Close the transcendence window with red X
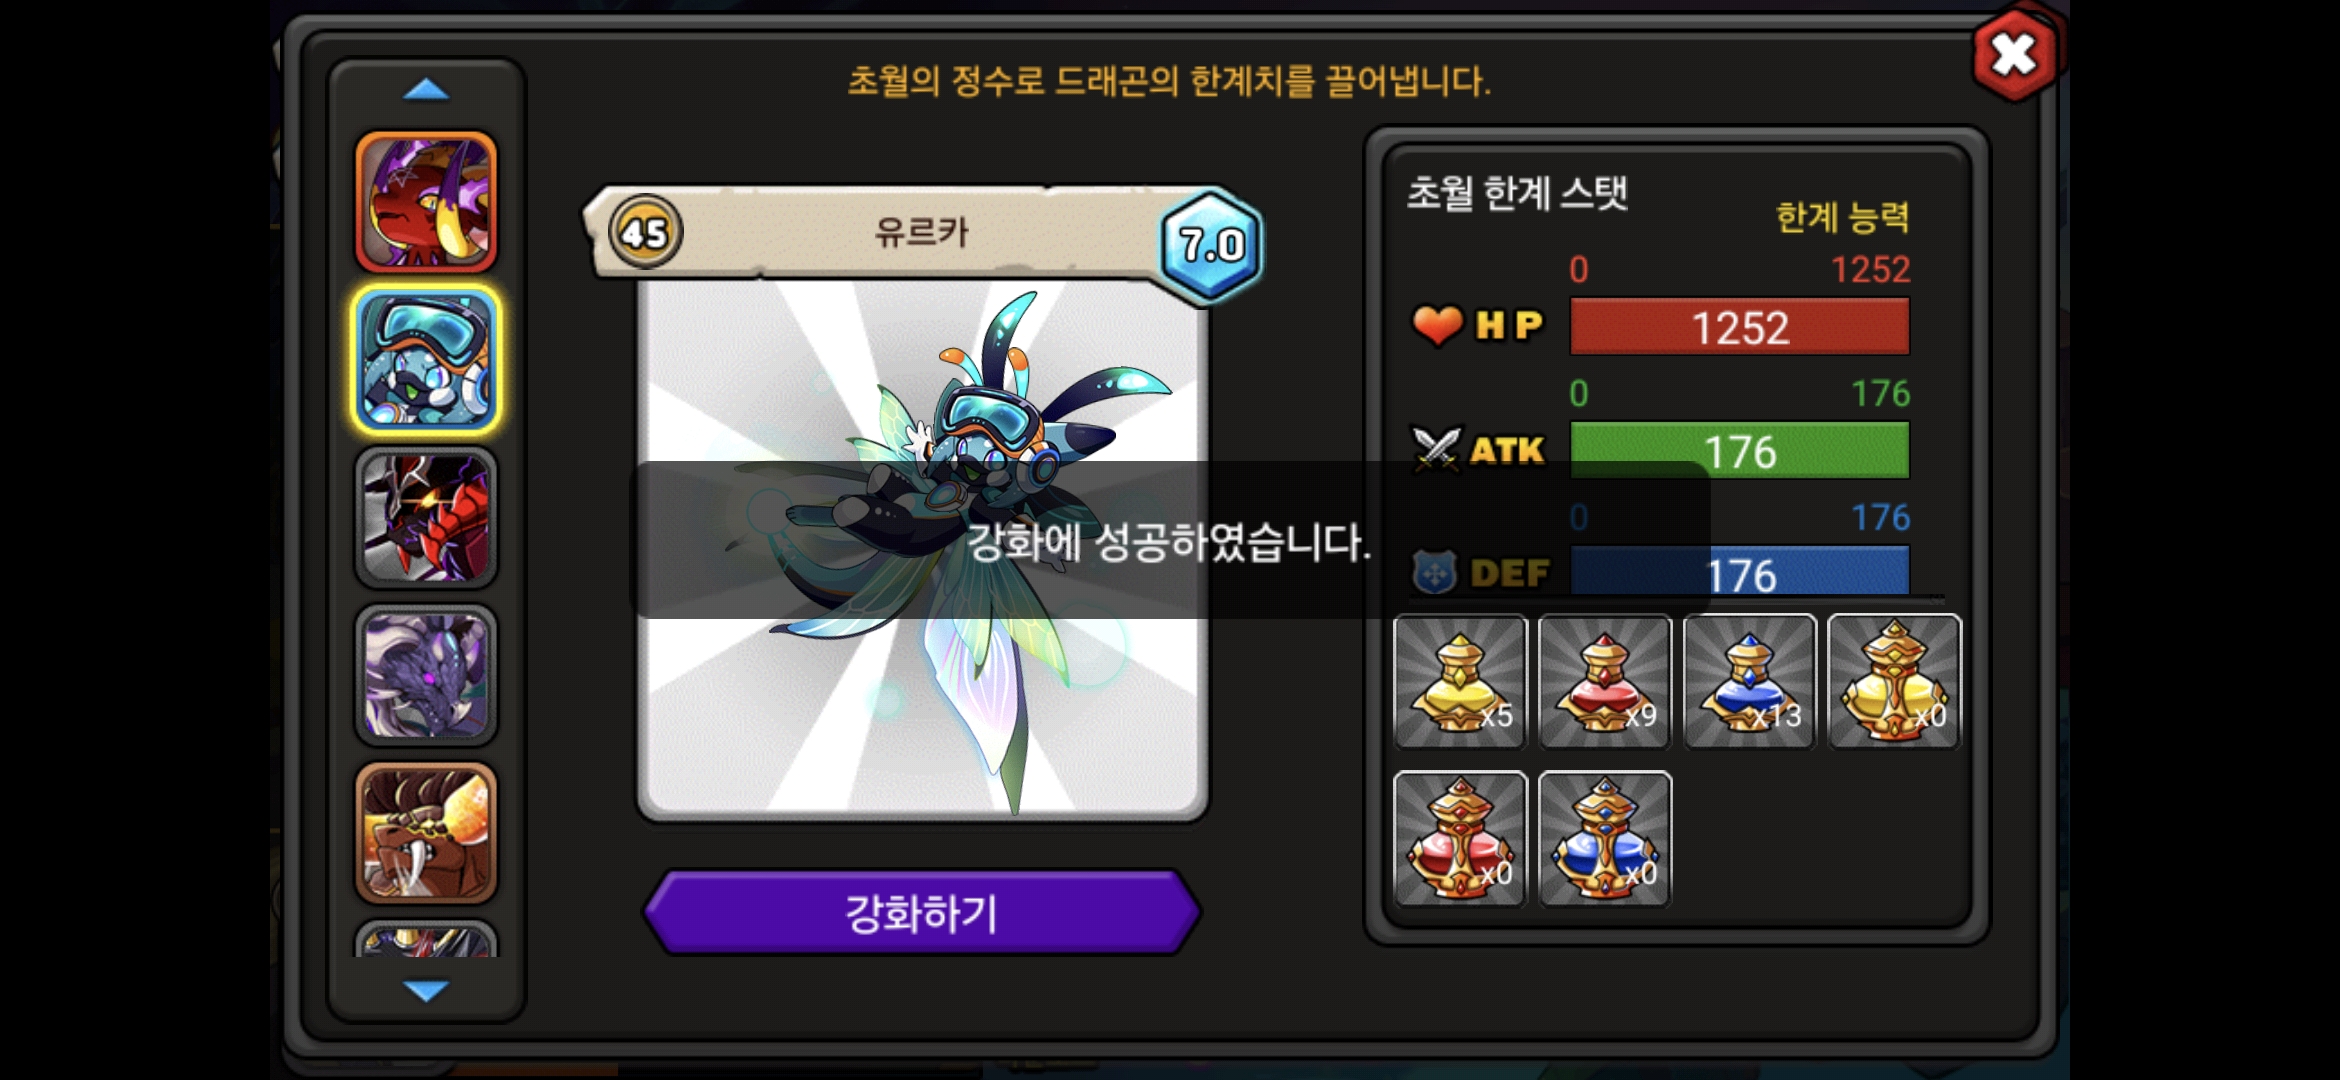This screenshot has width=2340, height=1080. (2014, 54)
